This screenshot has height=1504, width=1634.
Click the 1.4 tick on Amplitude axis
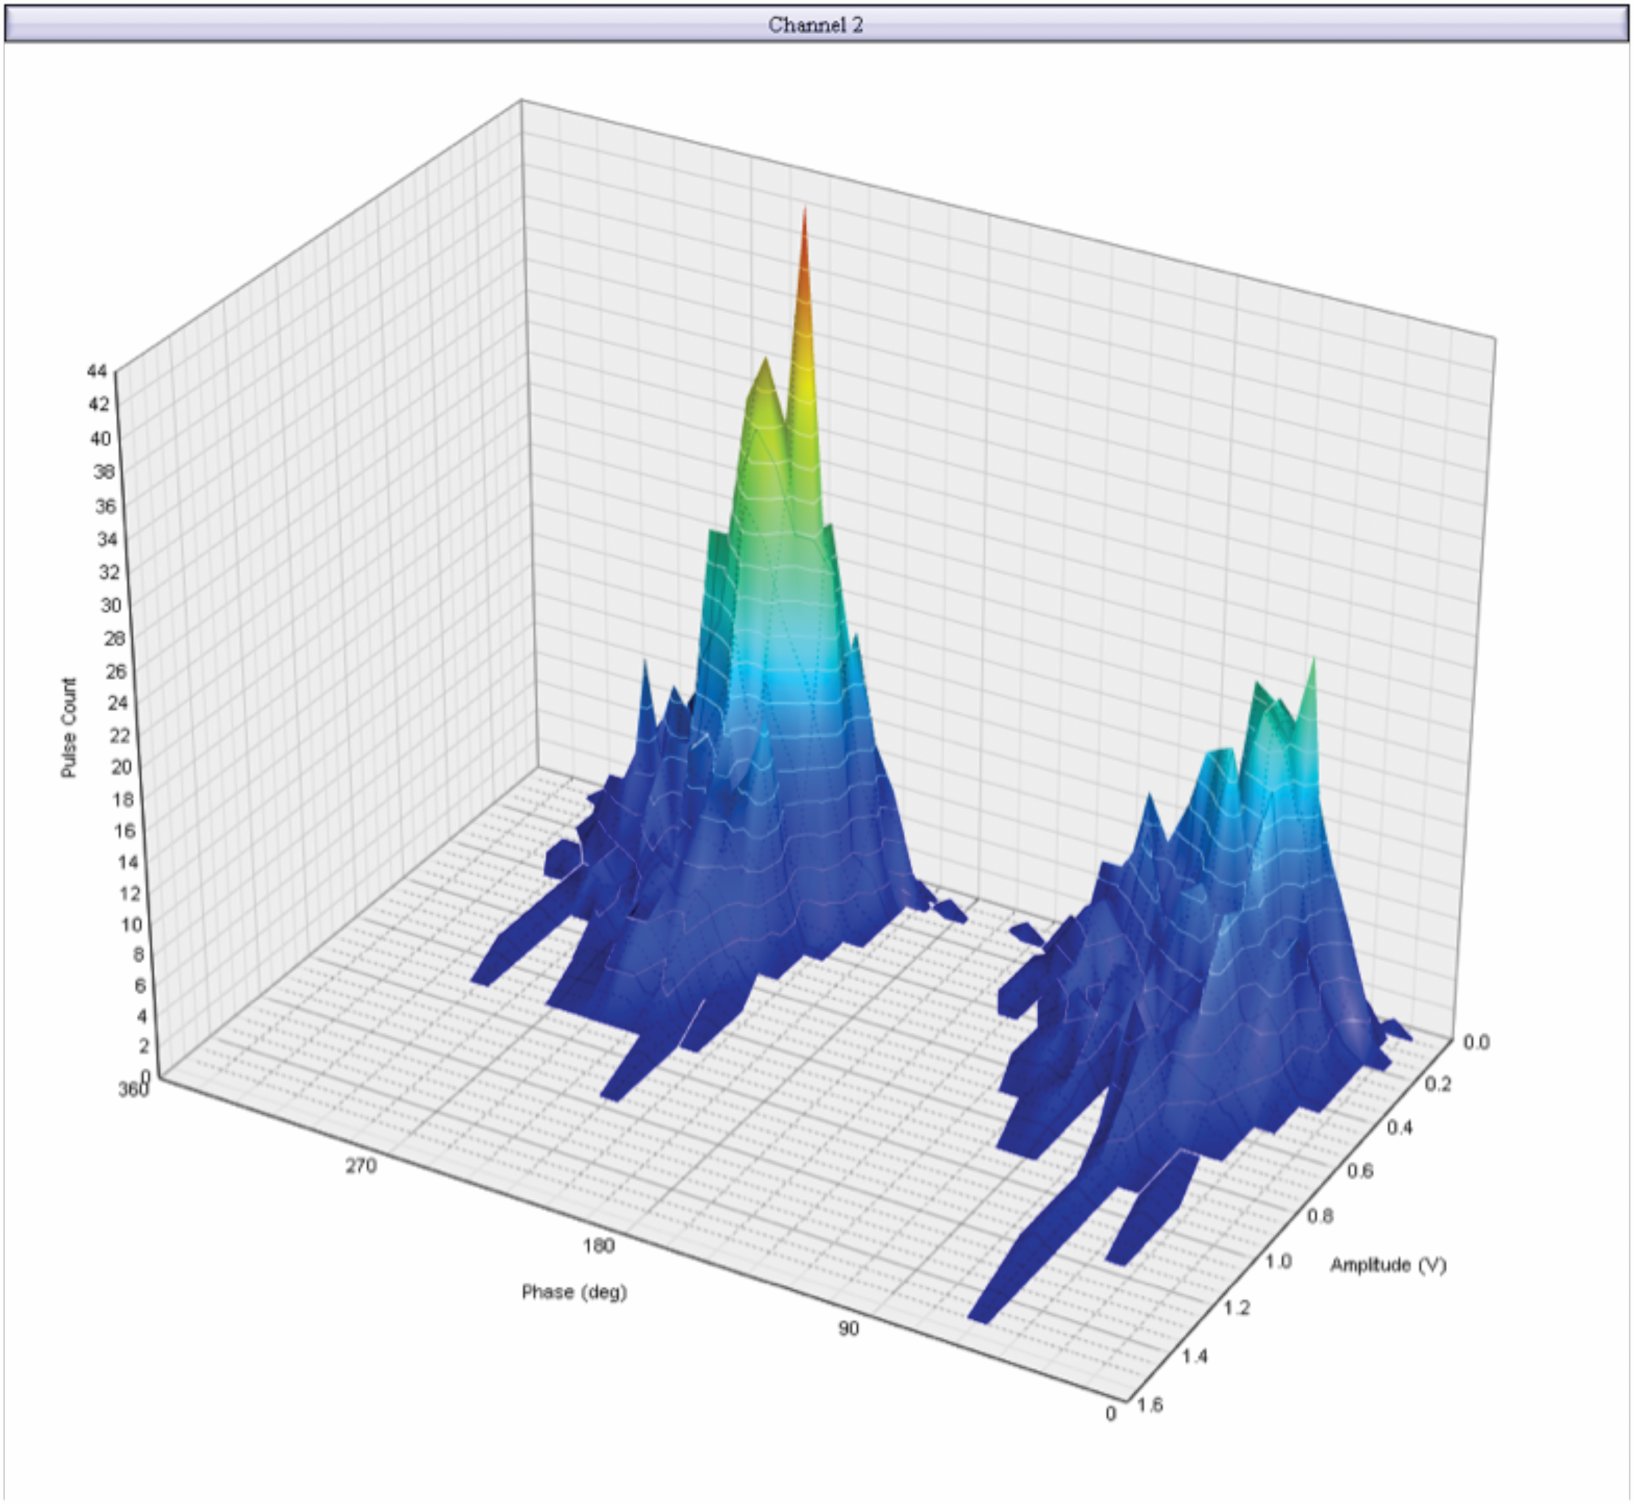pos(1194,1356)
